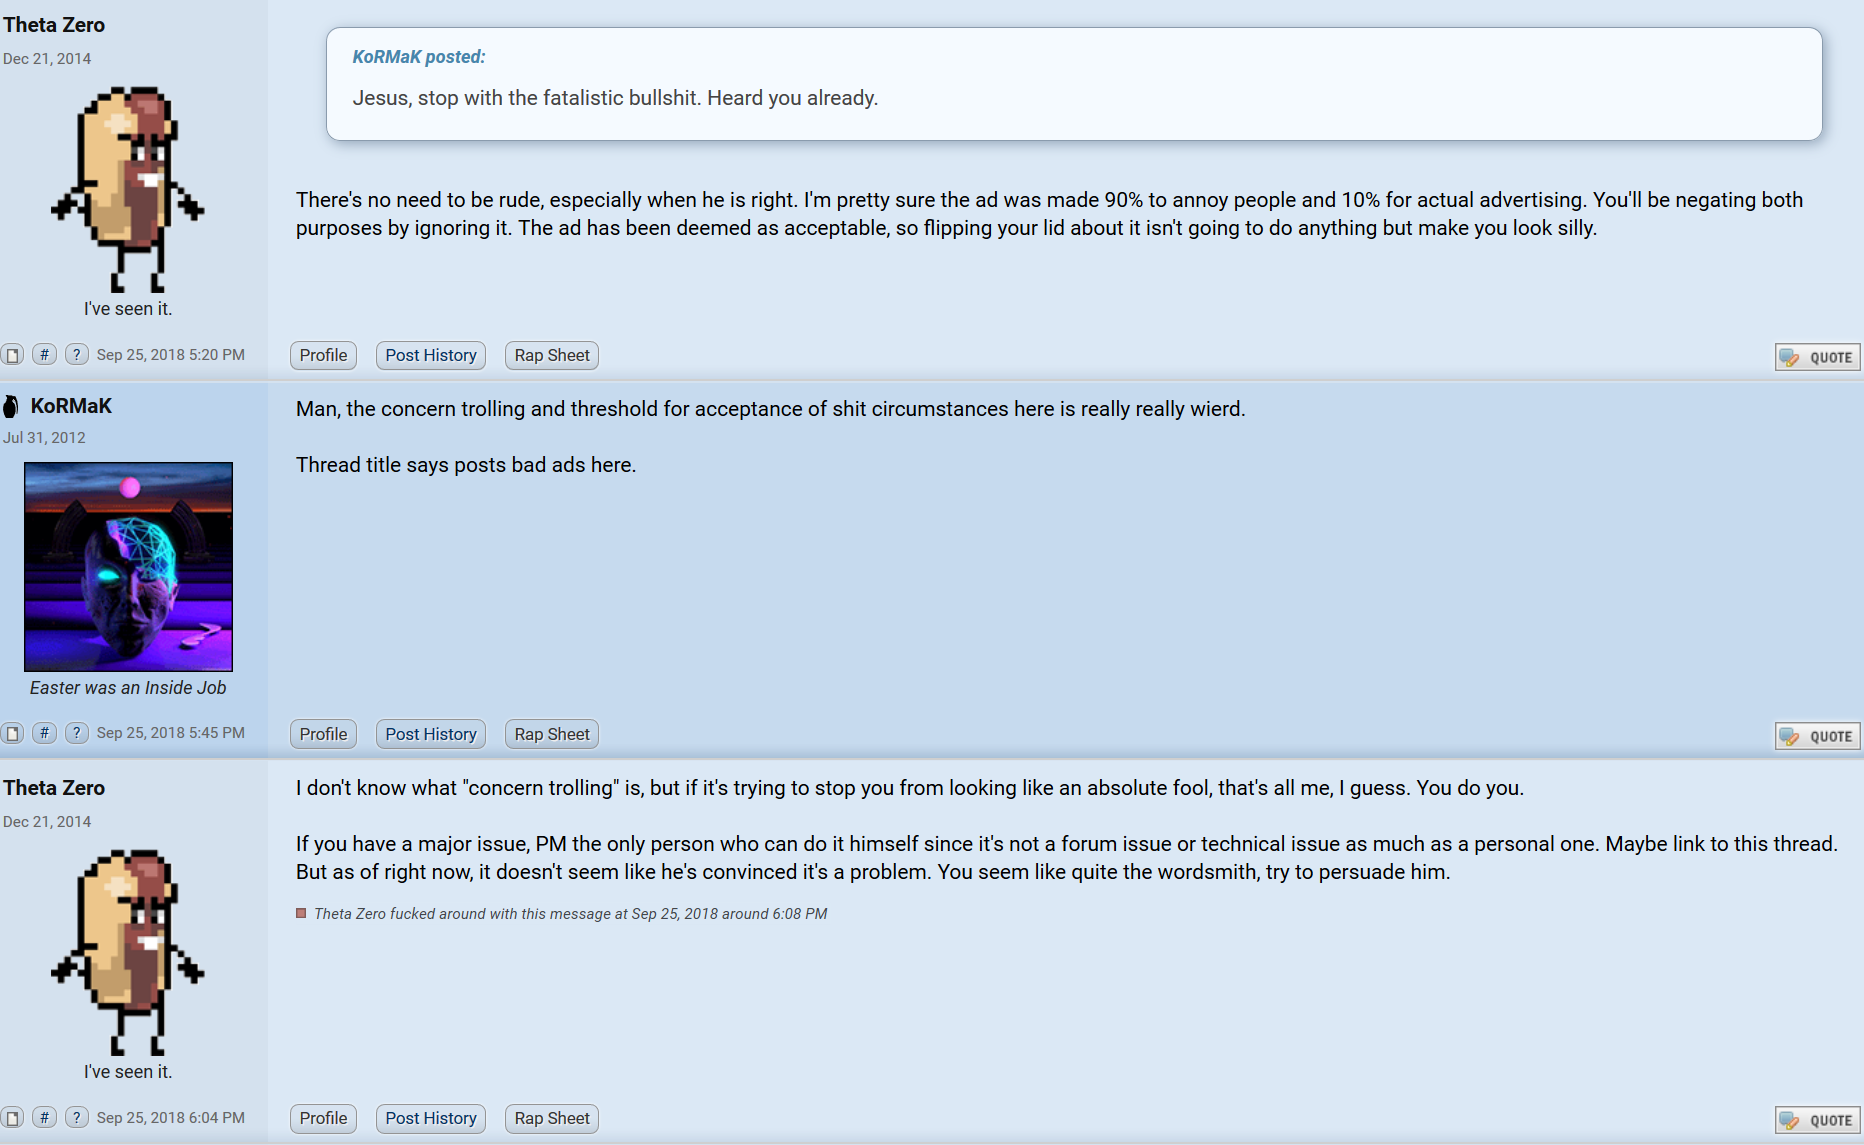
Task: Click the # permalink icon on the 5:20 PM post
Action: pyautogui.click(x=44, y=355)
